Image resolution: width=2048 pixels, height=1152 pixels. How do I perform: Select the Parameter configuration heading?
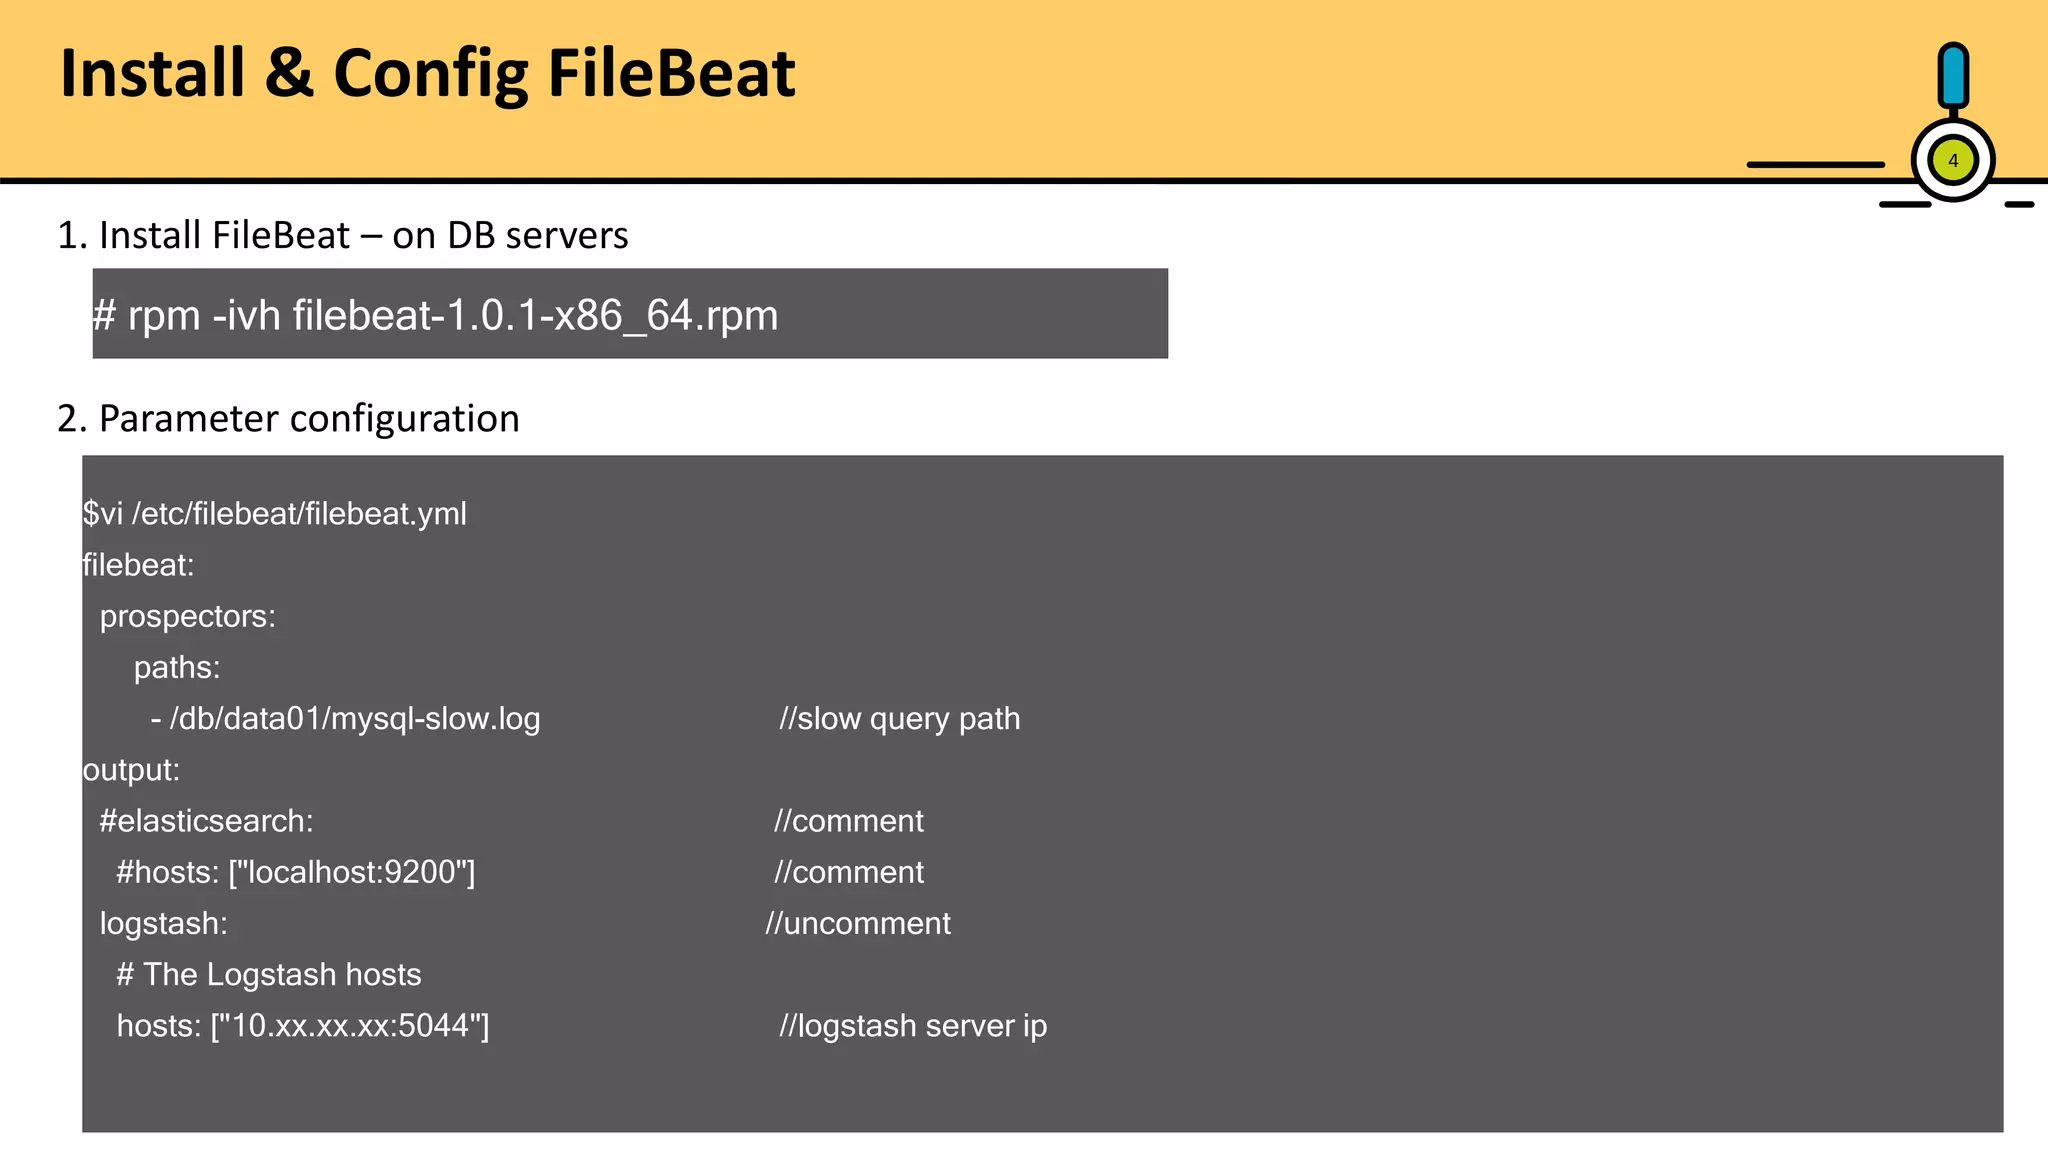click(x=289, y=418)
